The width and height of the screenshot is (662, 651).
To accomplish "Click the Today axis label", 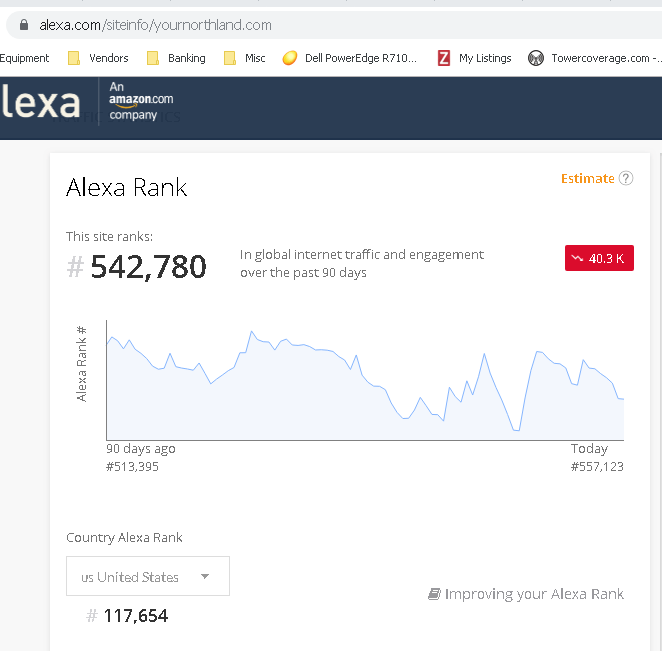I will tap(589, 449).
